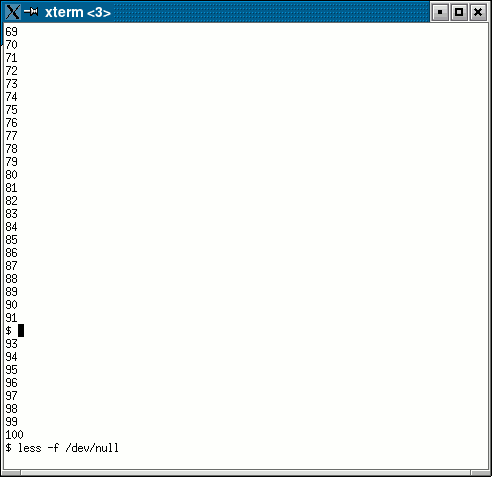
Task: Click the line showing 93
Action: point(11,344)
